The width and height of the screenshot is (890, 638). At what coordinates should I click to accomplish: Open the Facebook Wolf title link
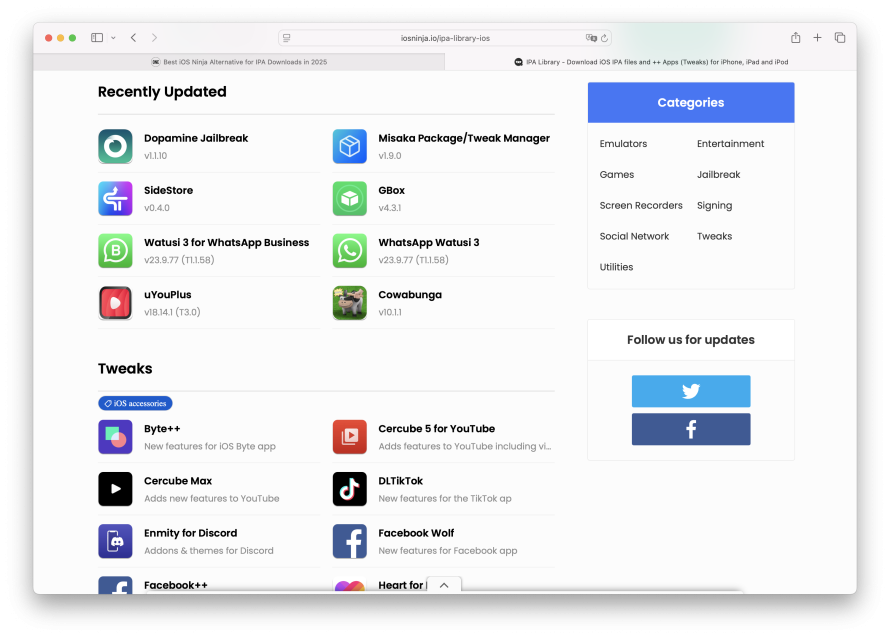pos(416,533)
